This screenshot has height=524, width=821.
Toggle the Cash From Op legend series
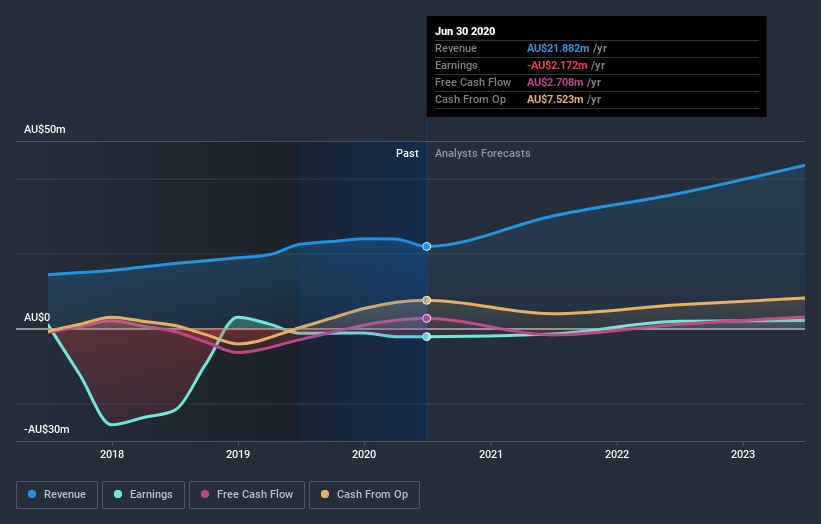pyautogui.click(x=364, y=495)
